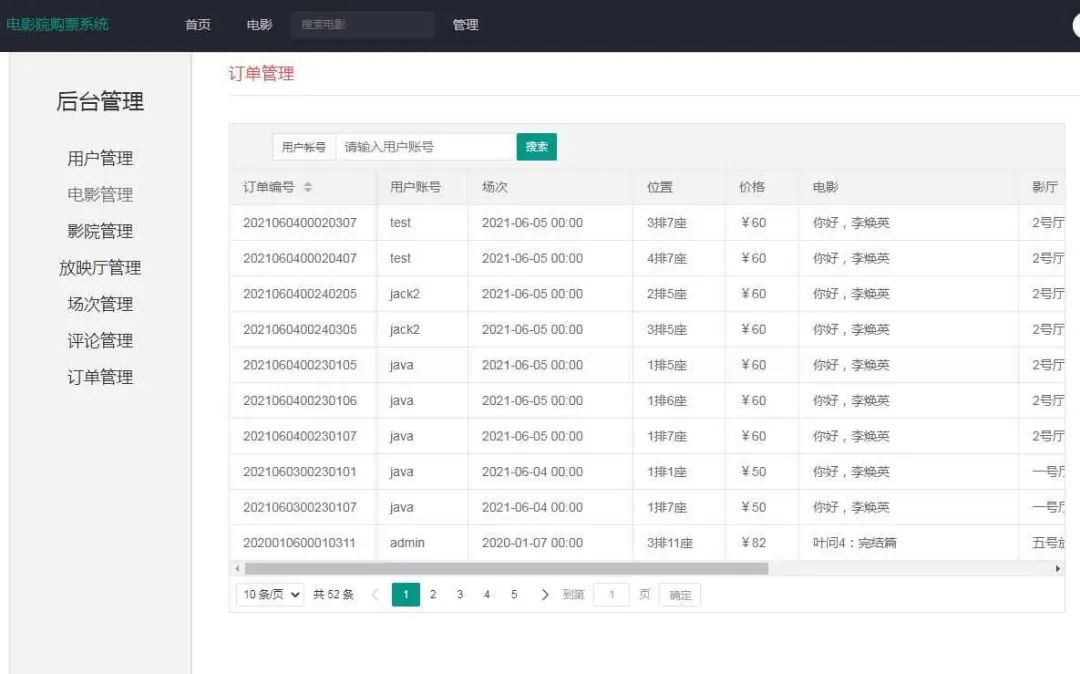
Task: Click the previous page left chevron
Action: click(375, 594)
